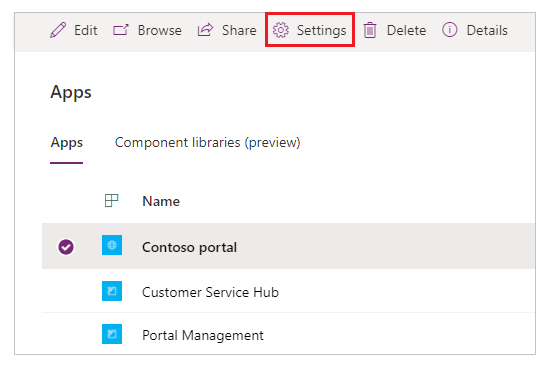
Task: Click the Browse open-in-window icon
Action: 121,30
